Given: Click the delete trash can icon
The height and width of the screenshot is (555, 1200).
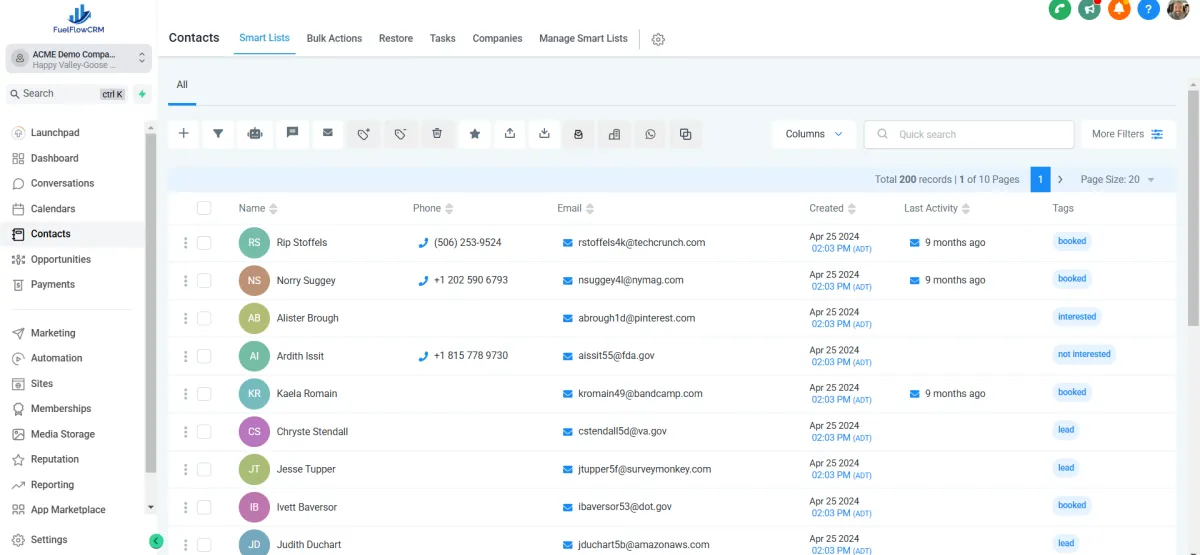Looking at the screenshot, I should (437, 134).
